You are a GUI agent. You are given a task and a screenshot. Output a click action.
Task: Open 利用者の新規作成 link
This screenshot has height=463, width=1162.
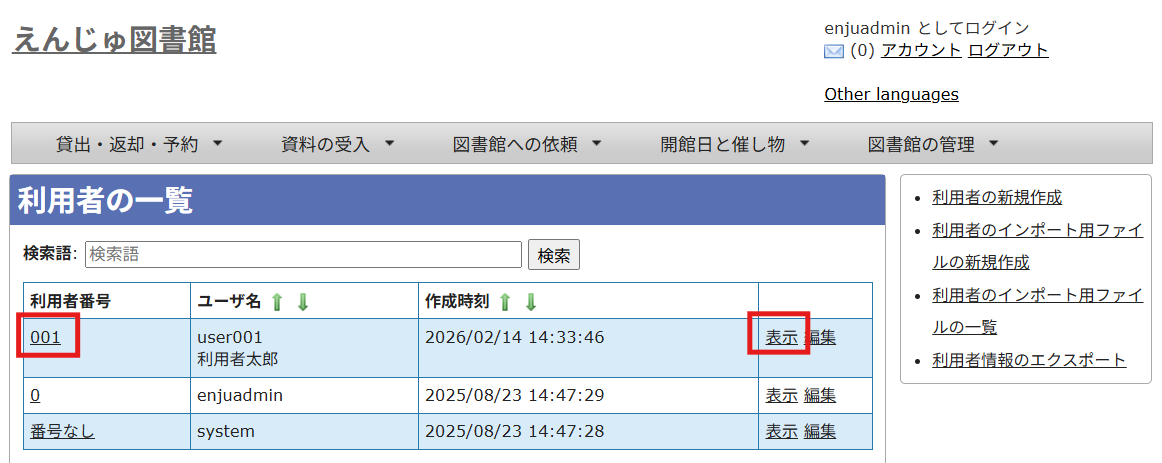tap(997, 197)
